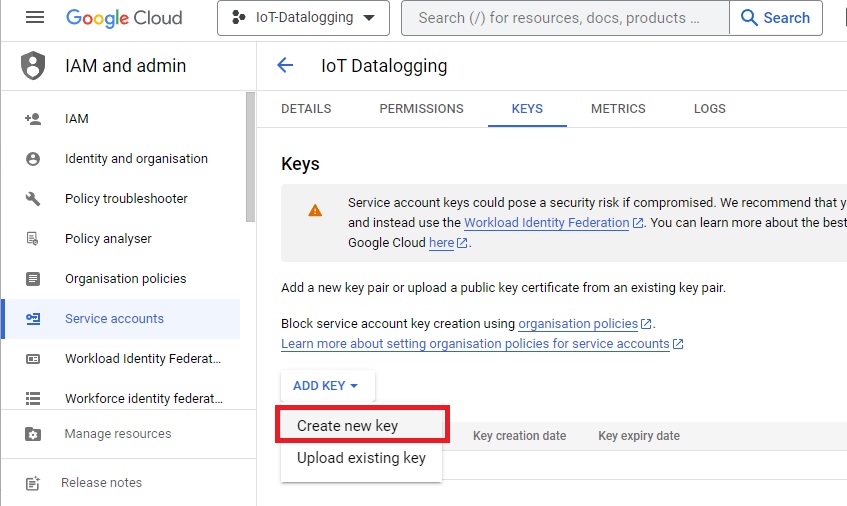Click the 'IoT Datalogging' page title
847x506 pixels.
tap(384, 66)
